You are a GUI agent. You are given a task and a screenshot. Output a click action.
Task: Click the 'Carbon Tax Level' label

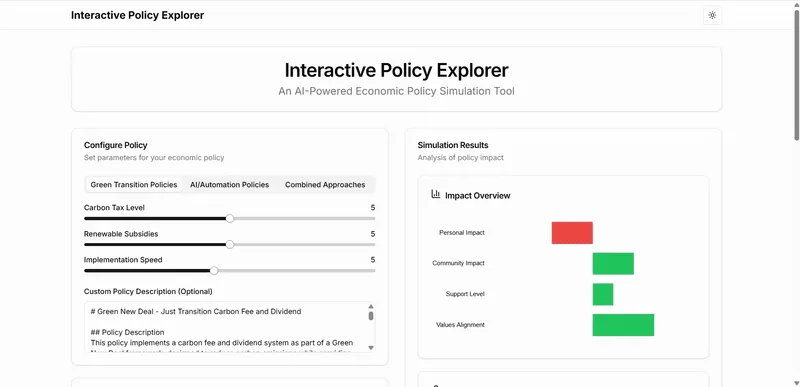tap(114, 208)
